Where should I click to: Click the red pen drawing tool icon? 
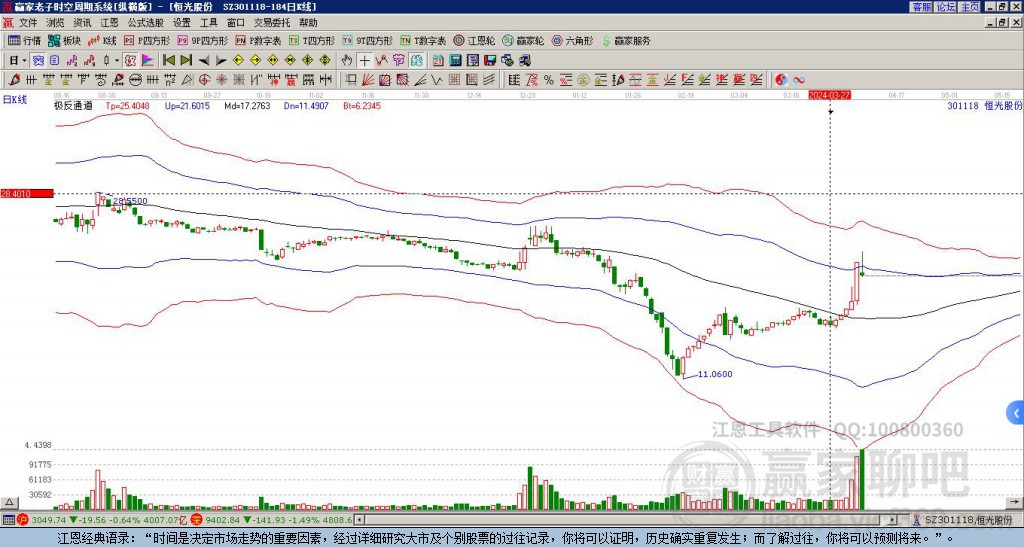[x=13, y=80]
